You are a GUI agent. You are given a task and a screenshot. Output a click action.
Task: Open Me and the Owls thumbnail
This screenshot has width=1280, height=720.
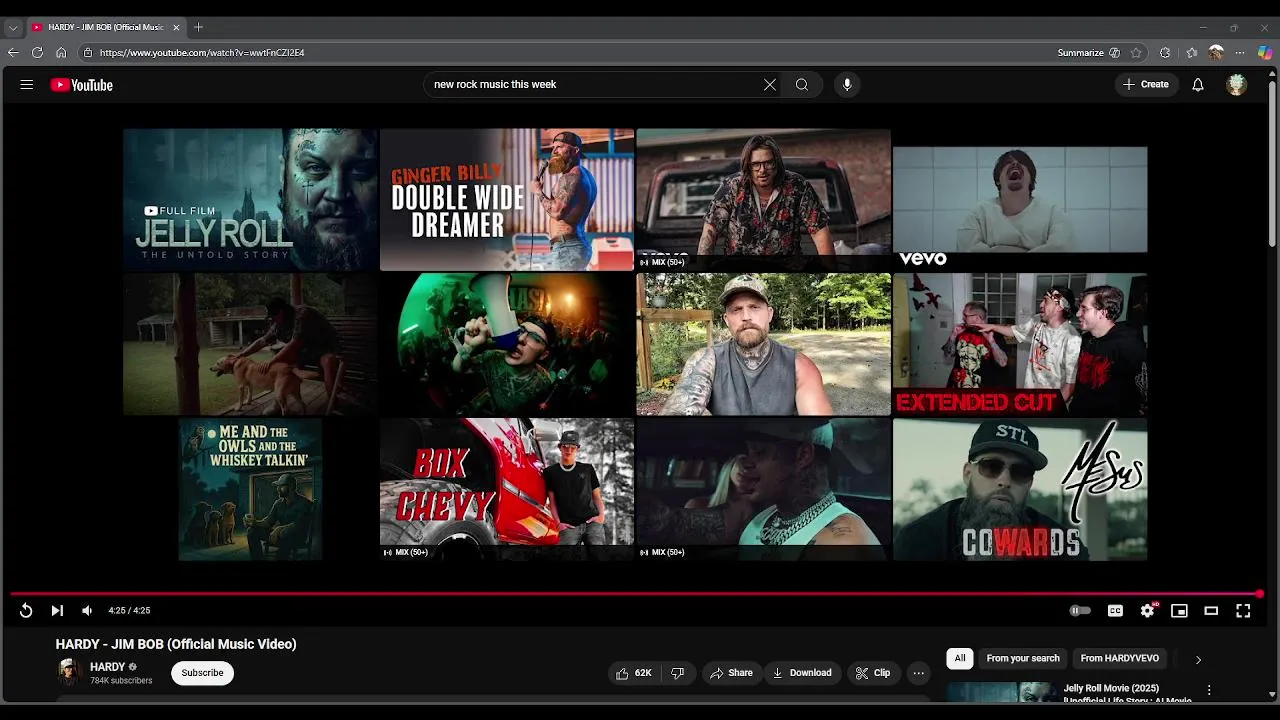(x=250, y=489)
